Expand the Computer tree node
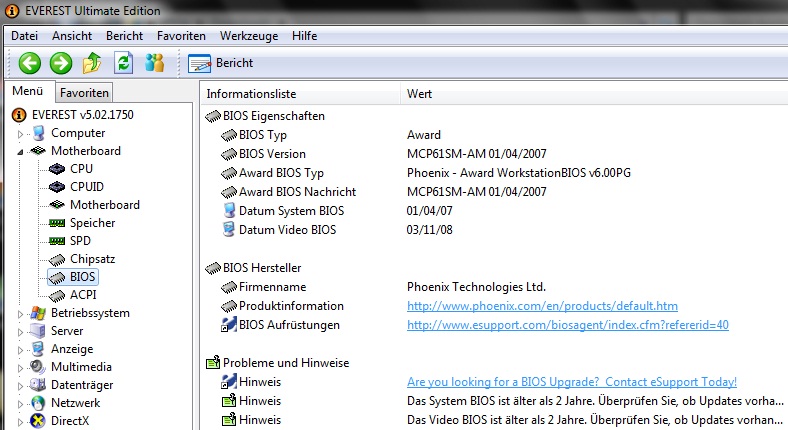Image resolution: width=788 pixels, height=430 pixels. [20, 134]
